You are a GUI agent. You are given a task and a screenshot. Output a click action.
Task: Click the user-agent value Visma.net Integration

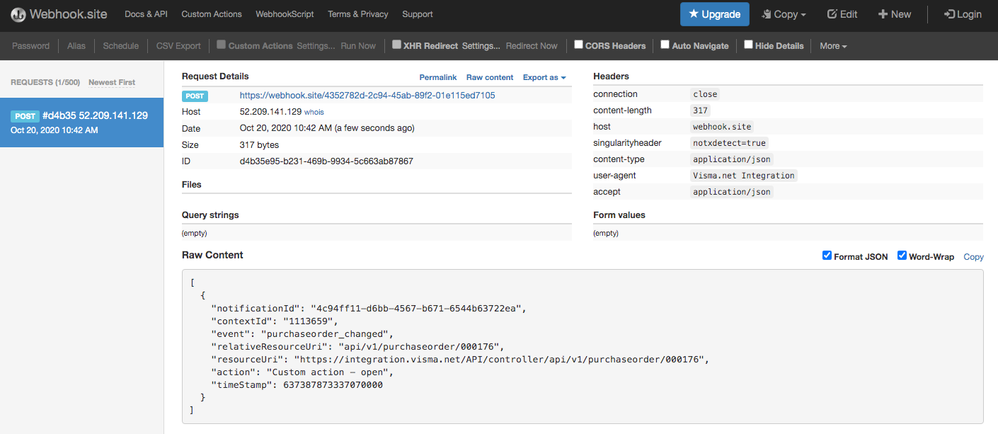pyautogui.click(x=743, y=176)
